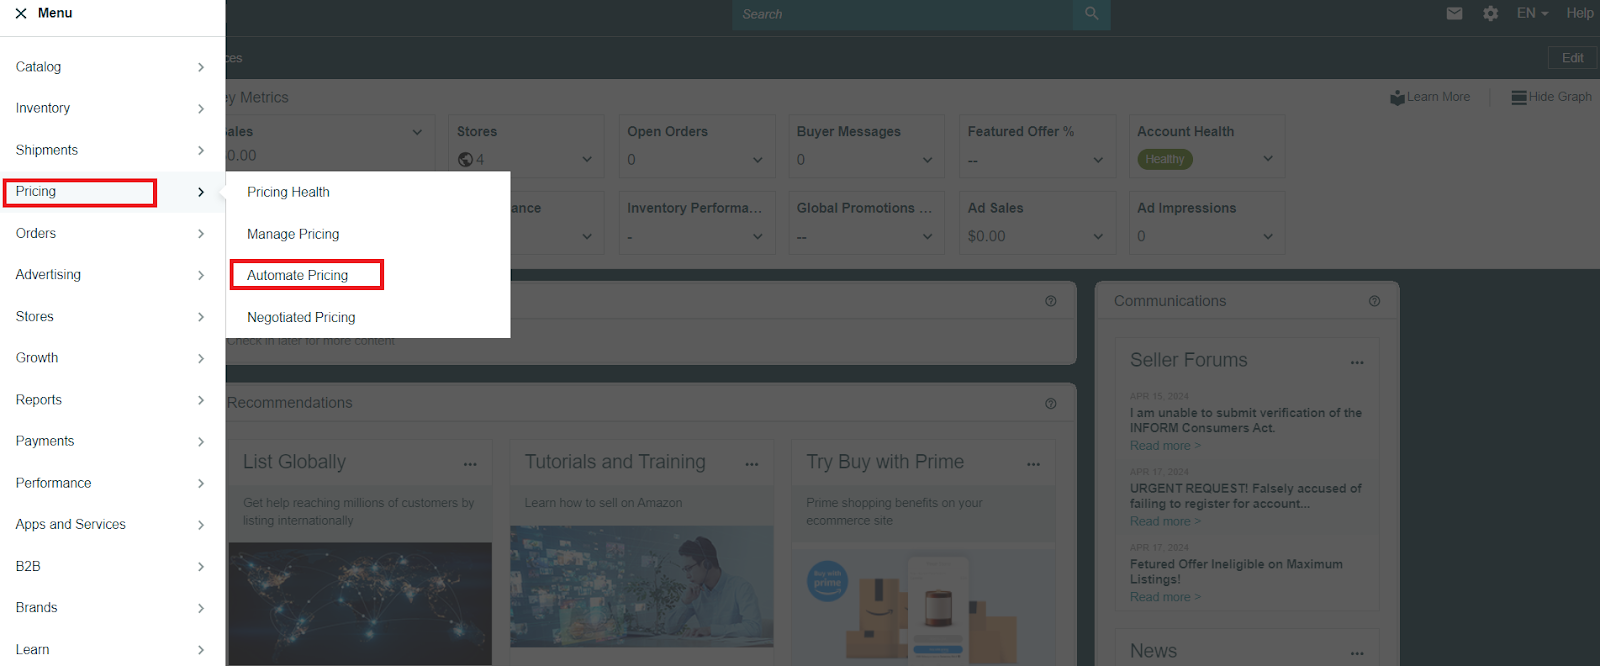Image resolution: width=1600 pixels, height=666 pixels.
Task: Open Tutorials and Training ellipsis menu
Action: [752, 464]
